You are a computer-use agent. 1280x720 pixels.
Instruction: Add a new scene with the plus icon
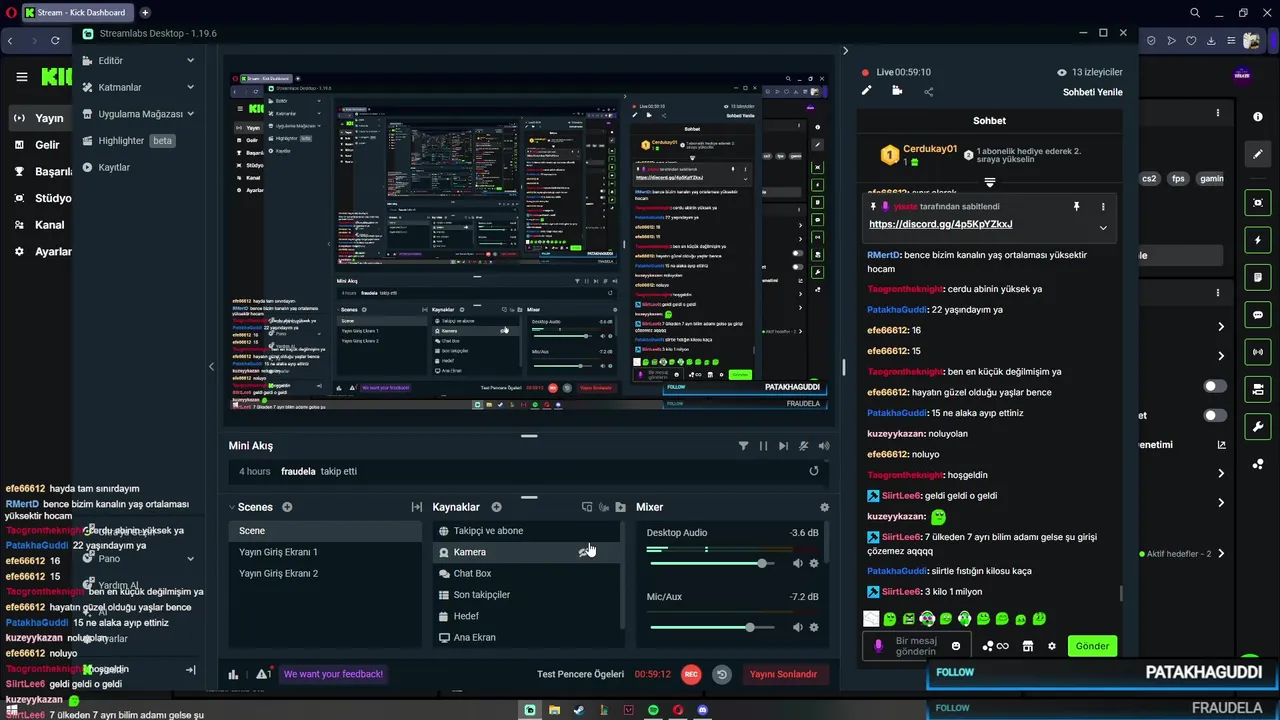click(287, 507)
